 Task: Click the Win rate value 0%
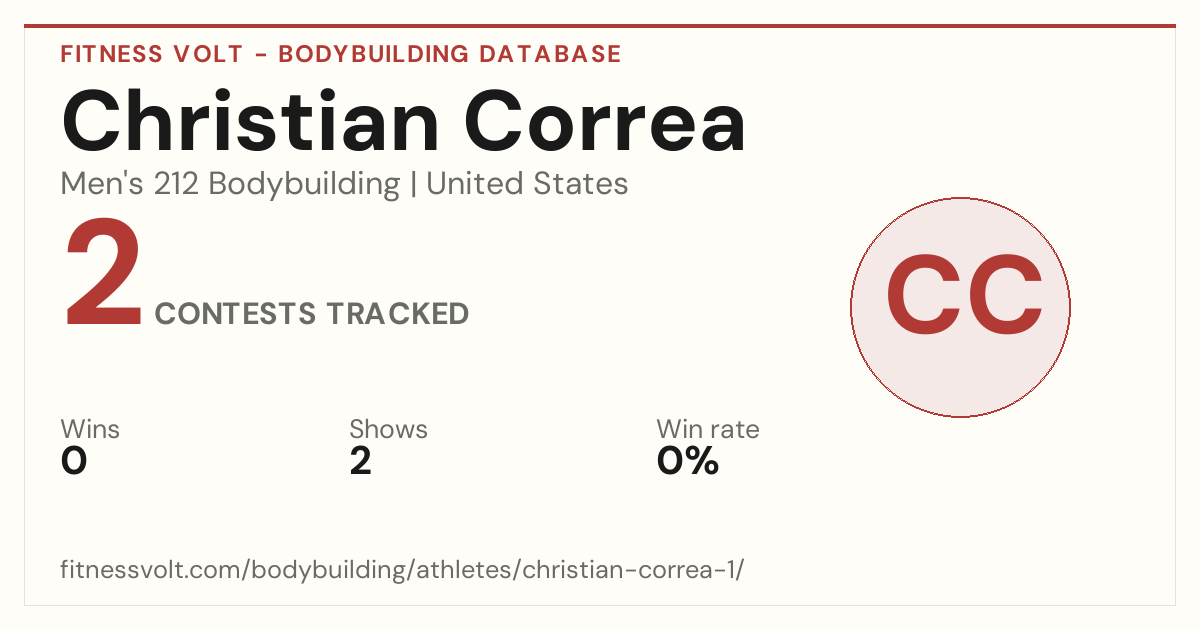coord(687,462)
